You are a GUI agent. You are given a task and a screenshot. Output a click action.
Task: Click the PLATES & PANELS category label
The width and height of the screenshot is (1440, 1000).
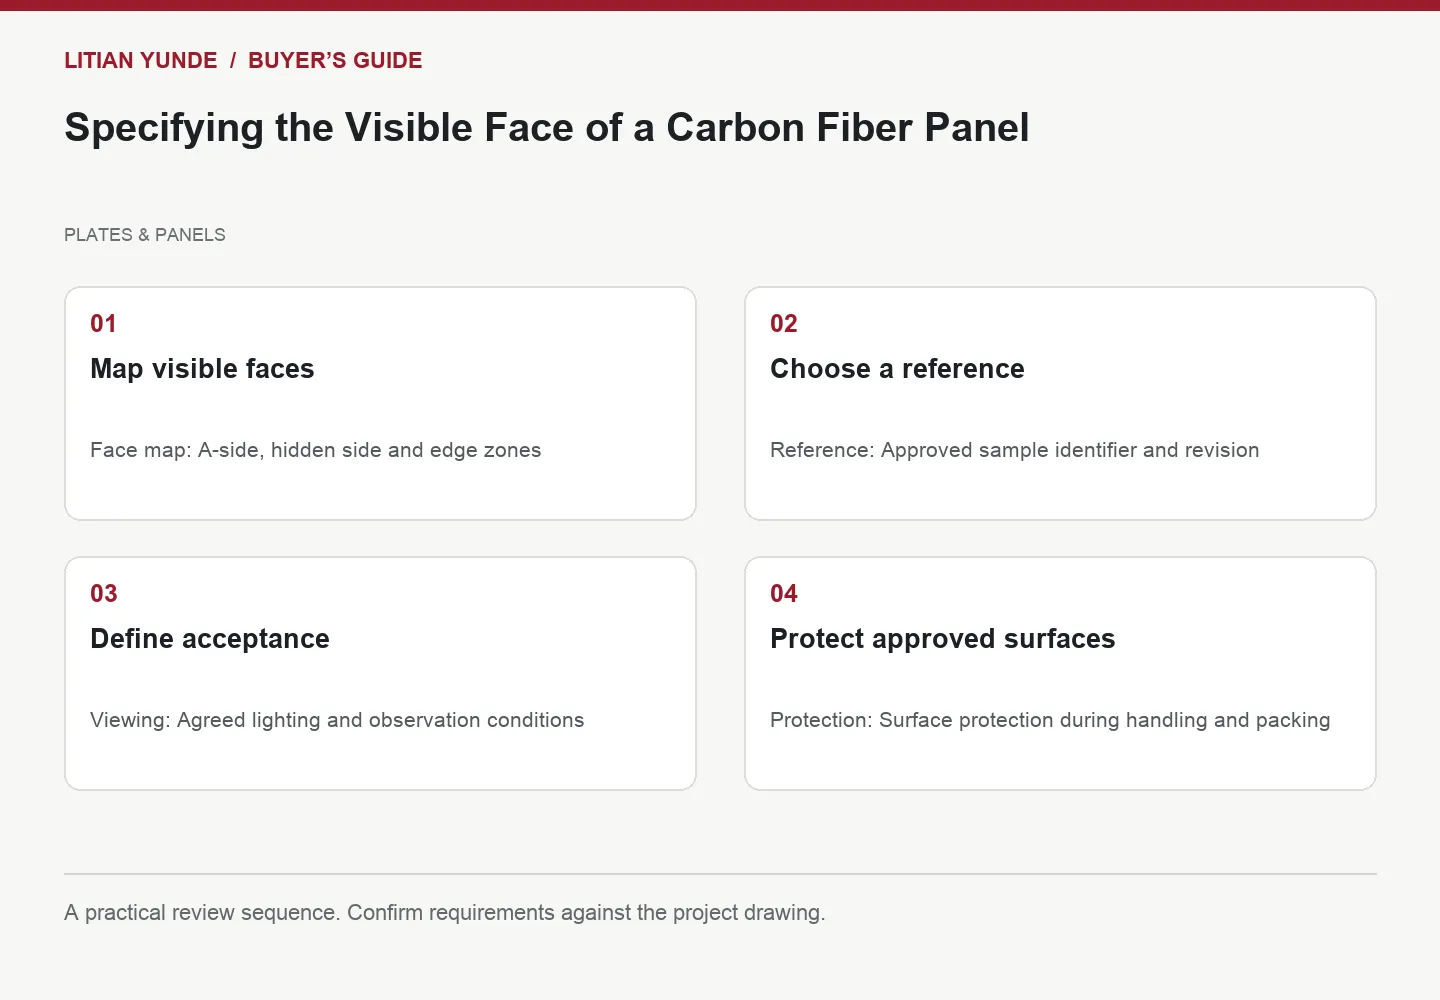(145, 235)
